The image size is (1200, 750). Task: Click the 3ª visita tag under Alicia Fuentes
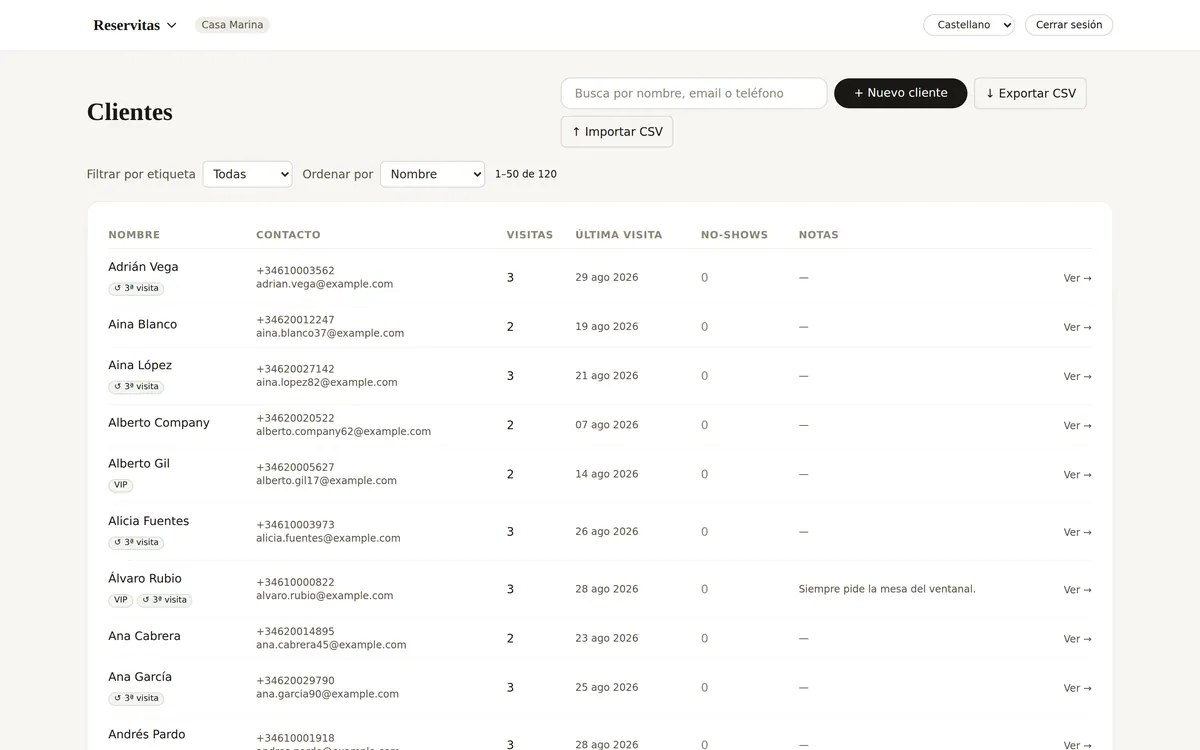(x=136, y=542)
